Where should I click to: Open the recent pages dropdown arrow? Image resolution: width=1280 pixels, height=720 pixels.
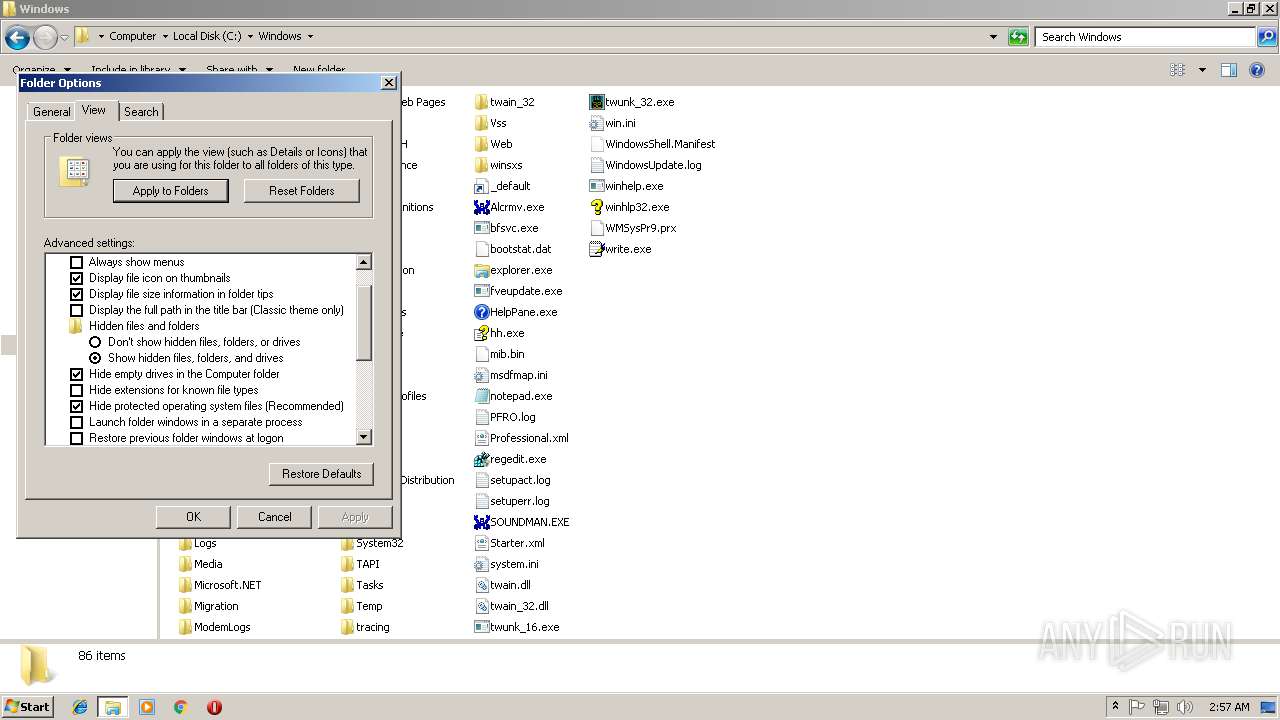[65, 38]
